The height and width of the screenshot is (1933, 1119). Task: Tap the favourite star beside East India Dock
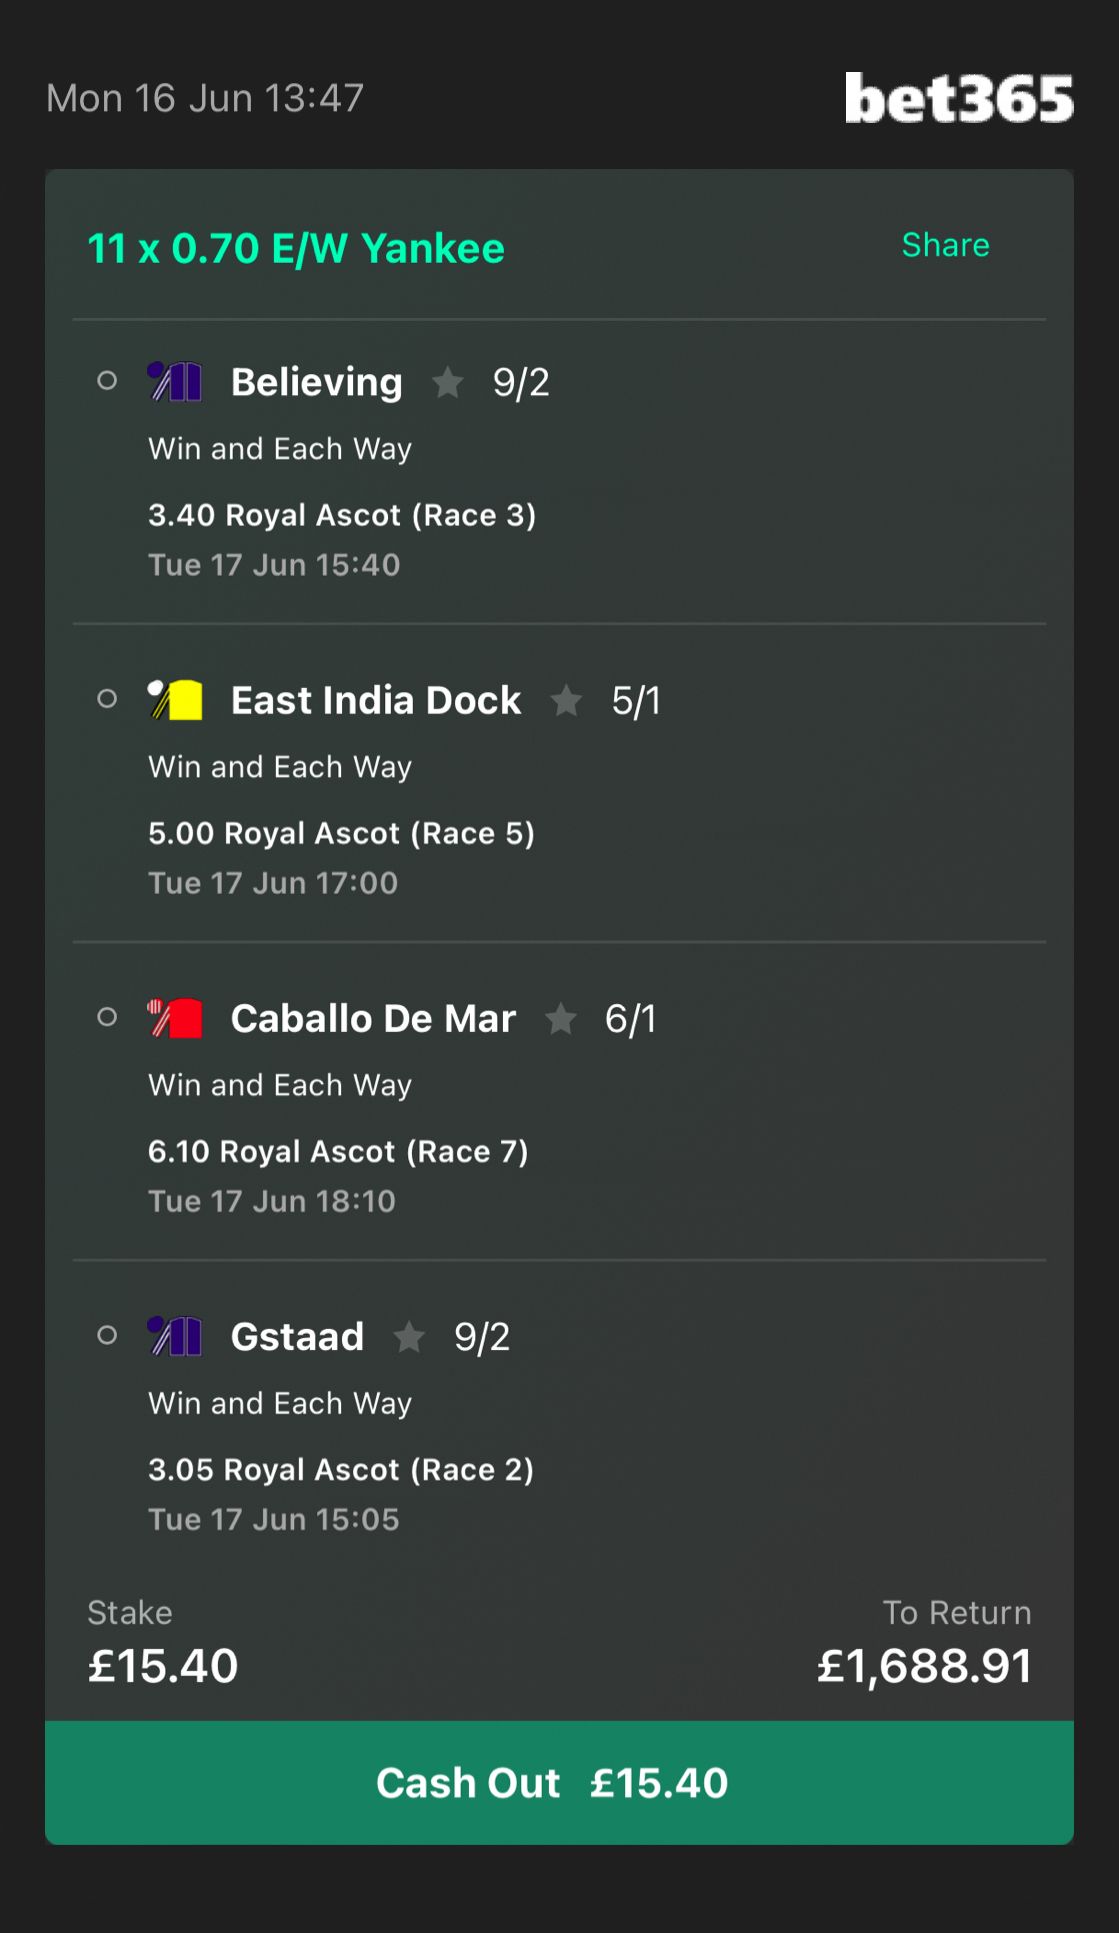pos(566,700)
